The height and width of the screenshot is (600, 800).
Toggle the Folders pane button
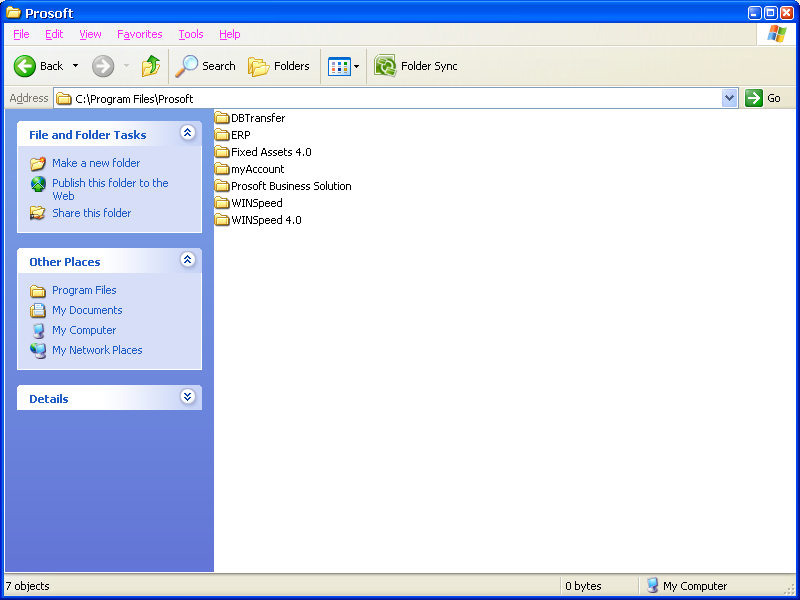pos(279,66)
